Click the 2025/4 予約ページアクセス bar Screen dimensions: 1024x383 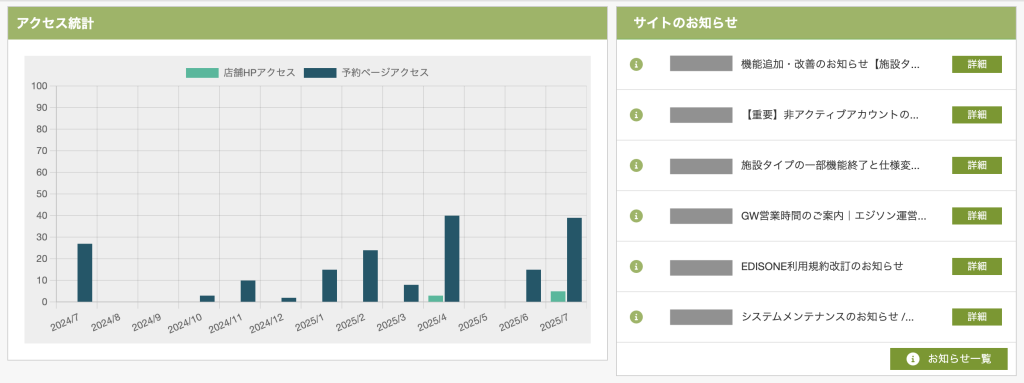tap(452, 259)
